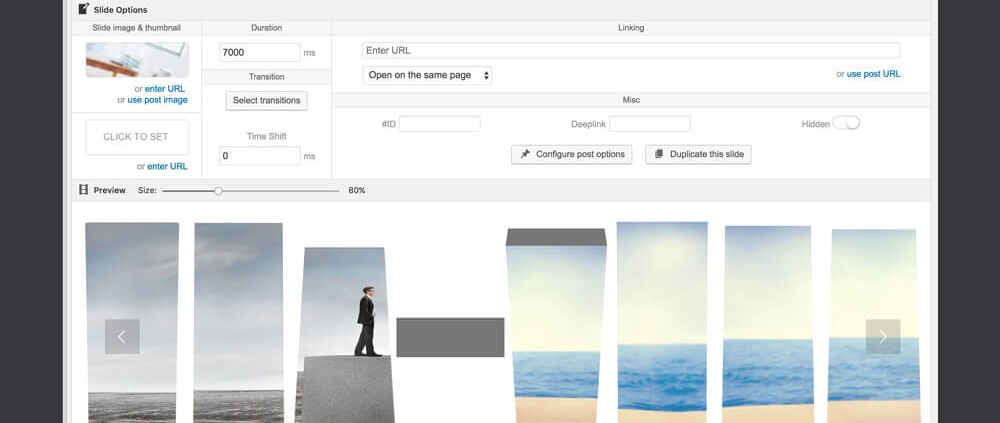The image size is (1000, 423).
Task: Click the CLICK TO SET thumbnail box
Action: (x=137, y=137)
